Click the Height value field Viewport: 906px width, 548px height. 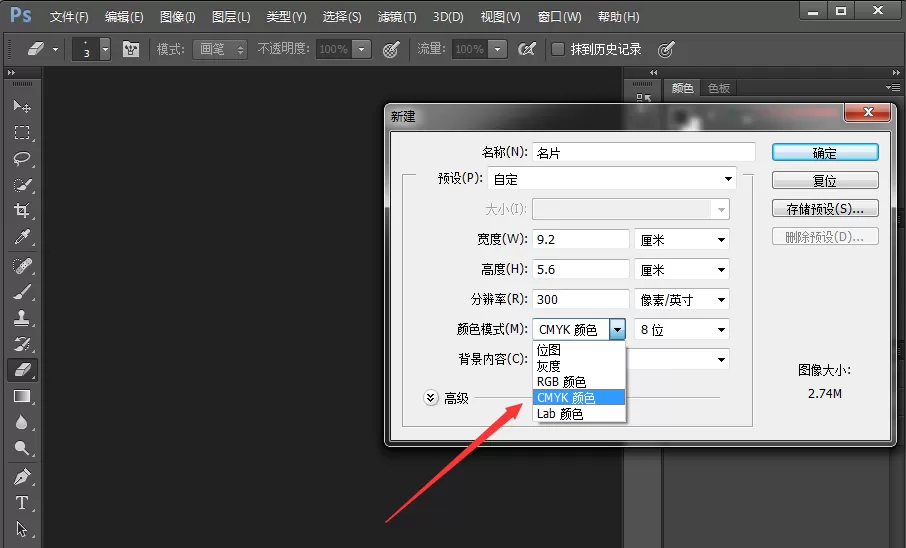[581, 269]
